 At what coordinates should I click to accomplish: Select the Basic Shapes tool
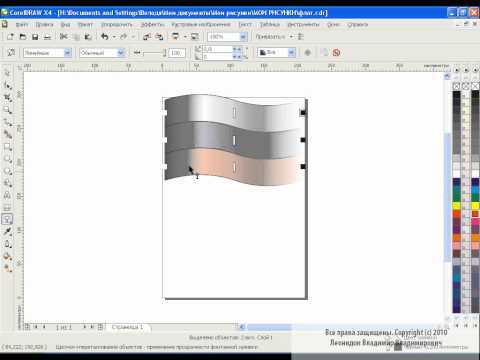(7, 183)
